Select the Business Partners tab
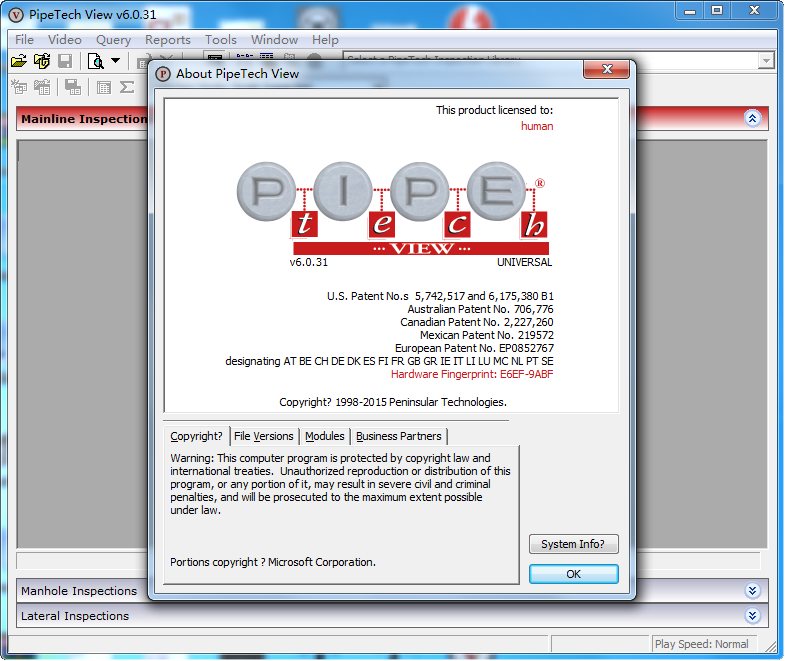Screen dimensions: 785x661 pyautogui.click(x=398, y=436)
